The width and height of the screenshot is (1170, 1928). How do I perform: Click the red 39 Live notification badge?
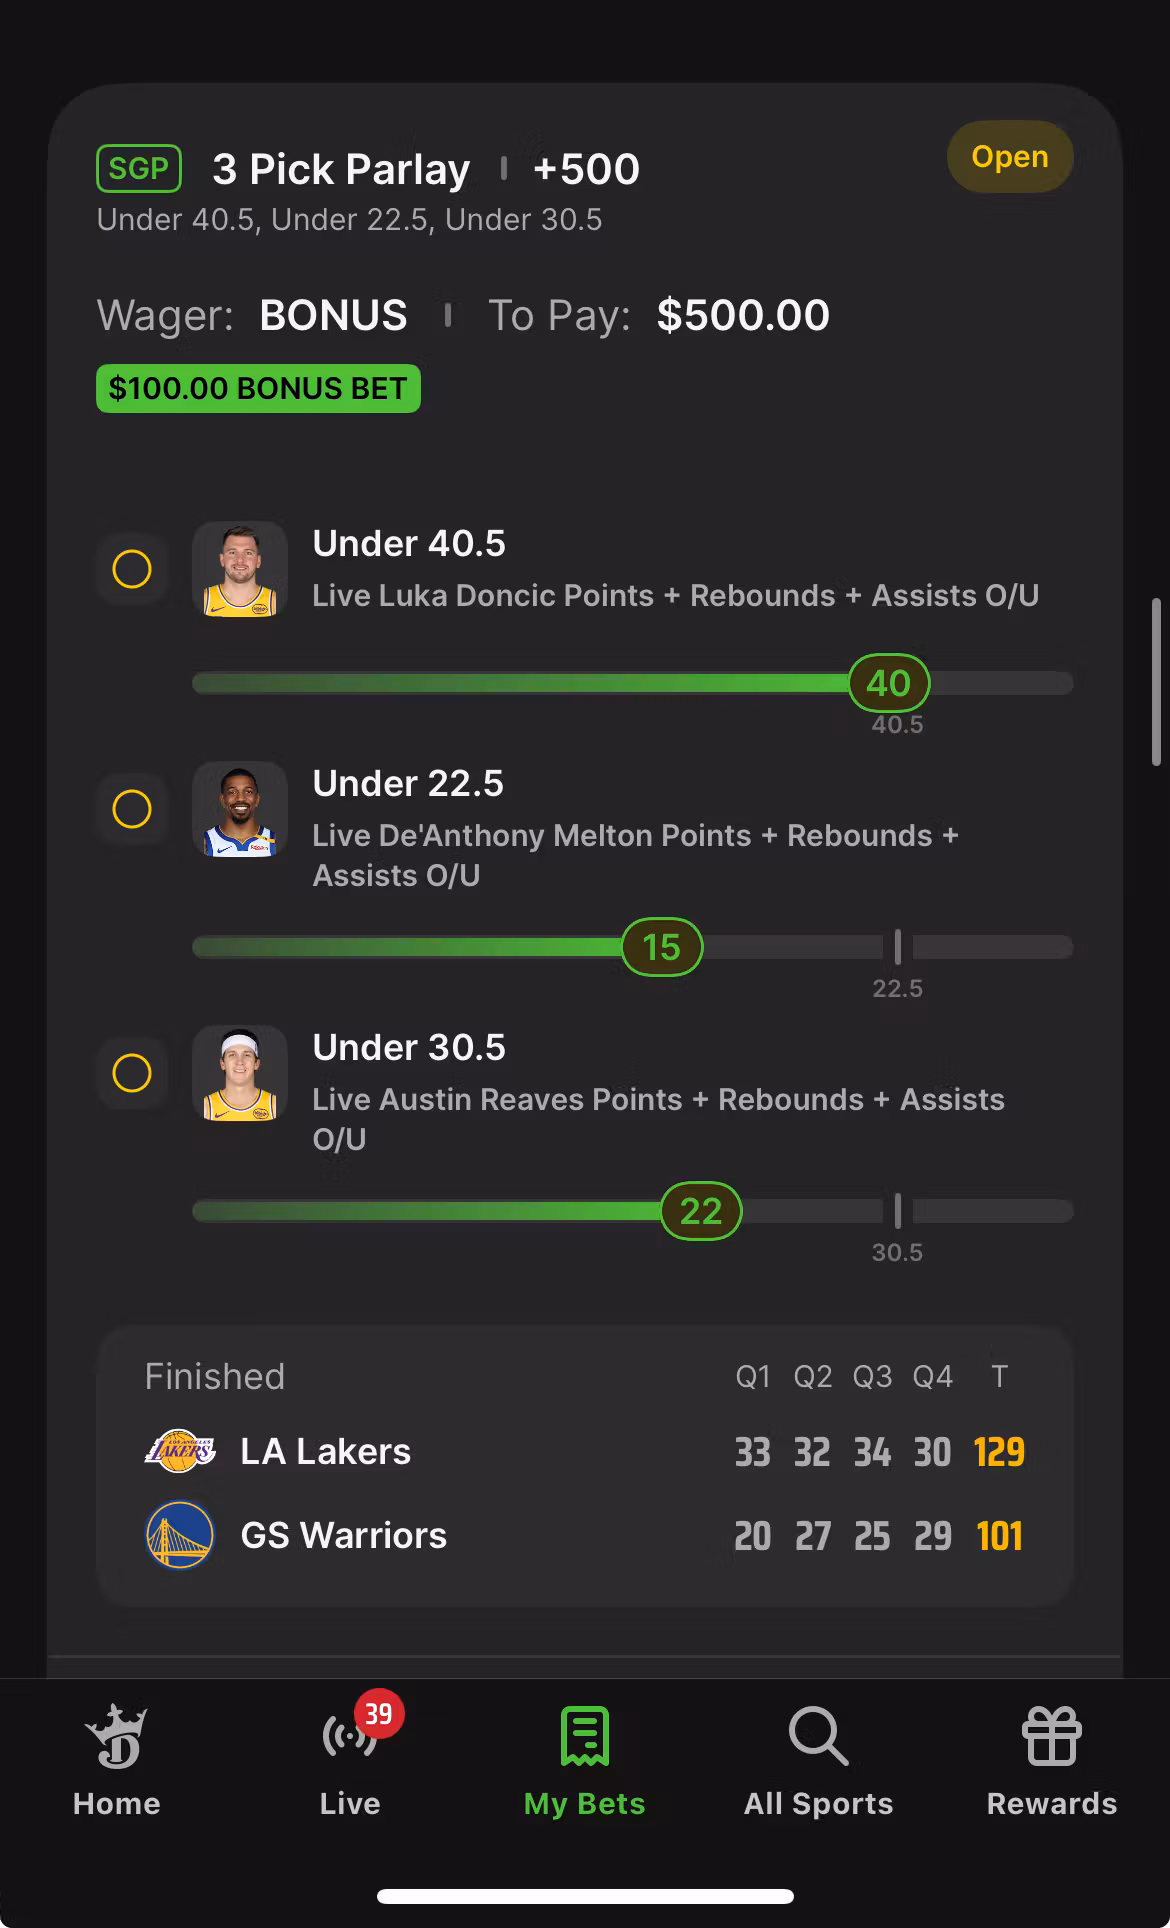tap(379, 1714)
